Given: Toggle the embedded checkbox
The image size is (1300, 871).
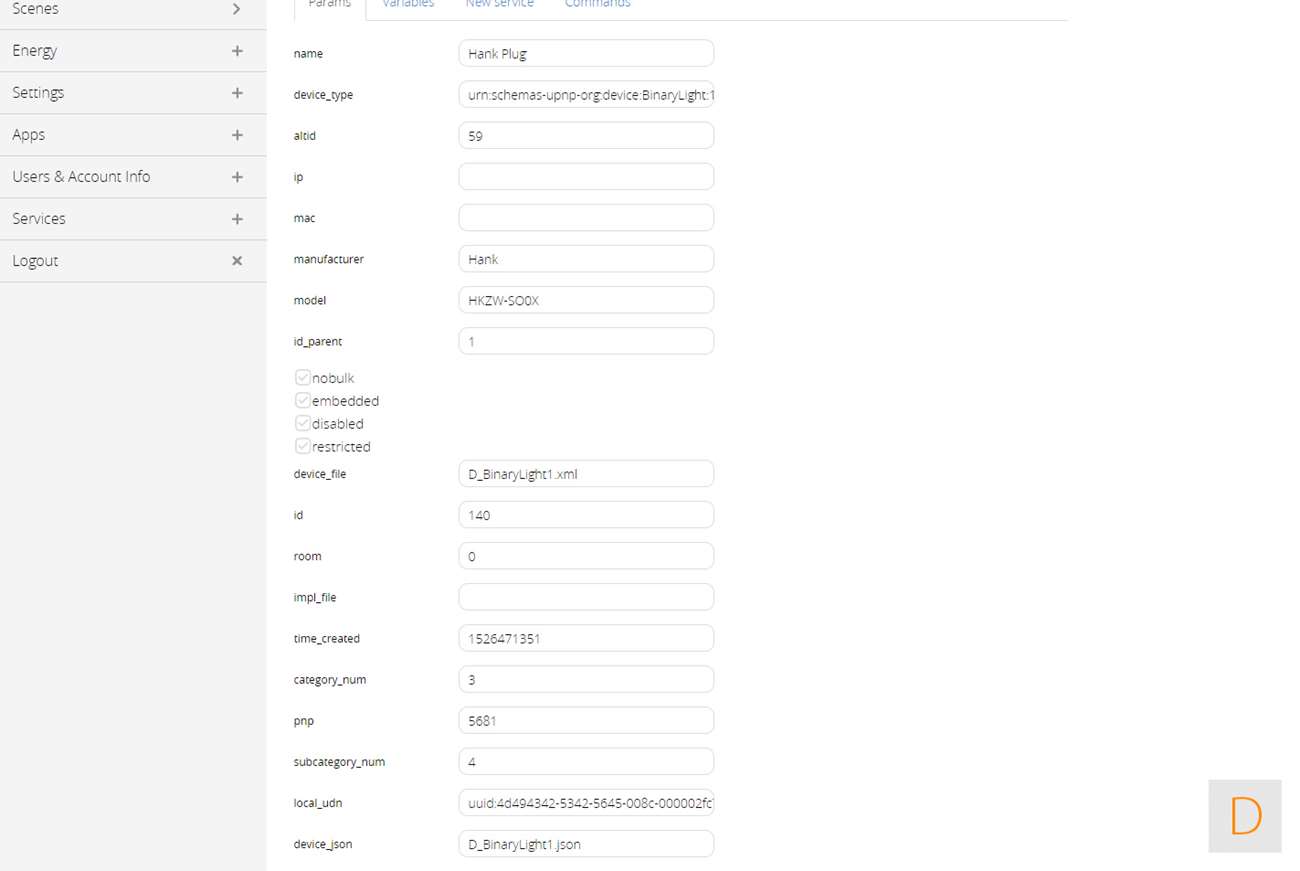Looking at the screenshot, I should tap(302, 401).
